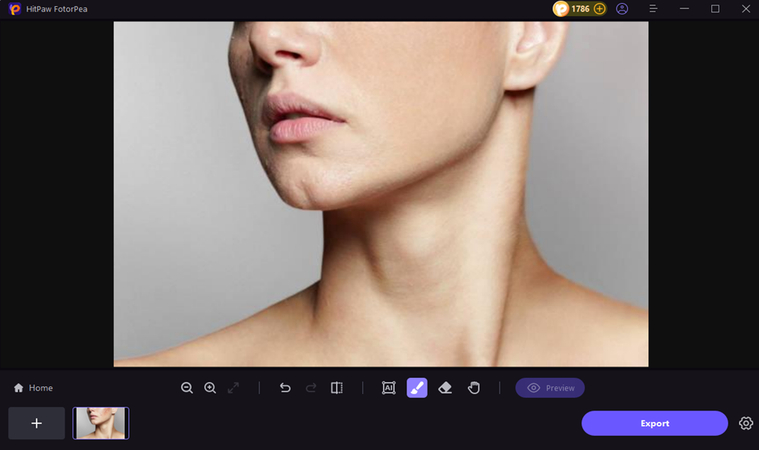
Task: Select the face photo thumbnail
Action: point(101,423)
